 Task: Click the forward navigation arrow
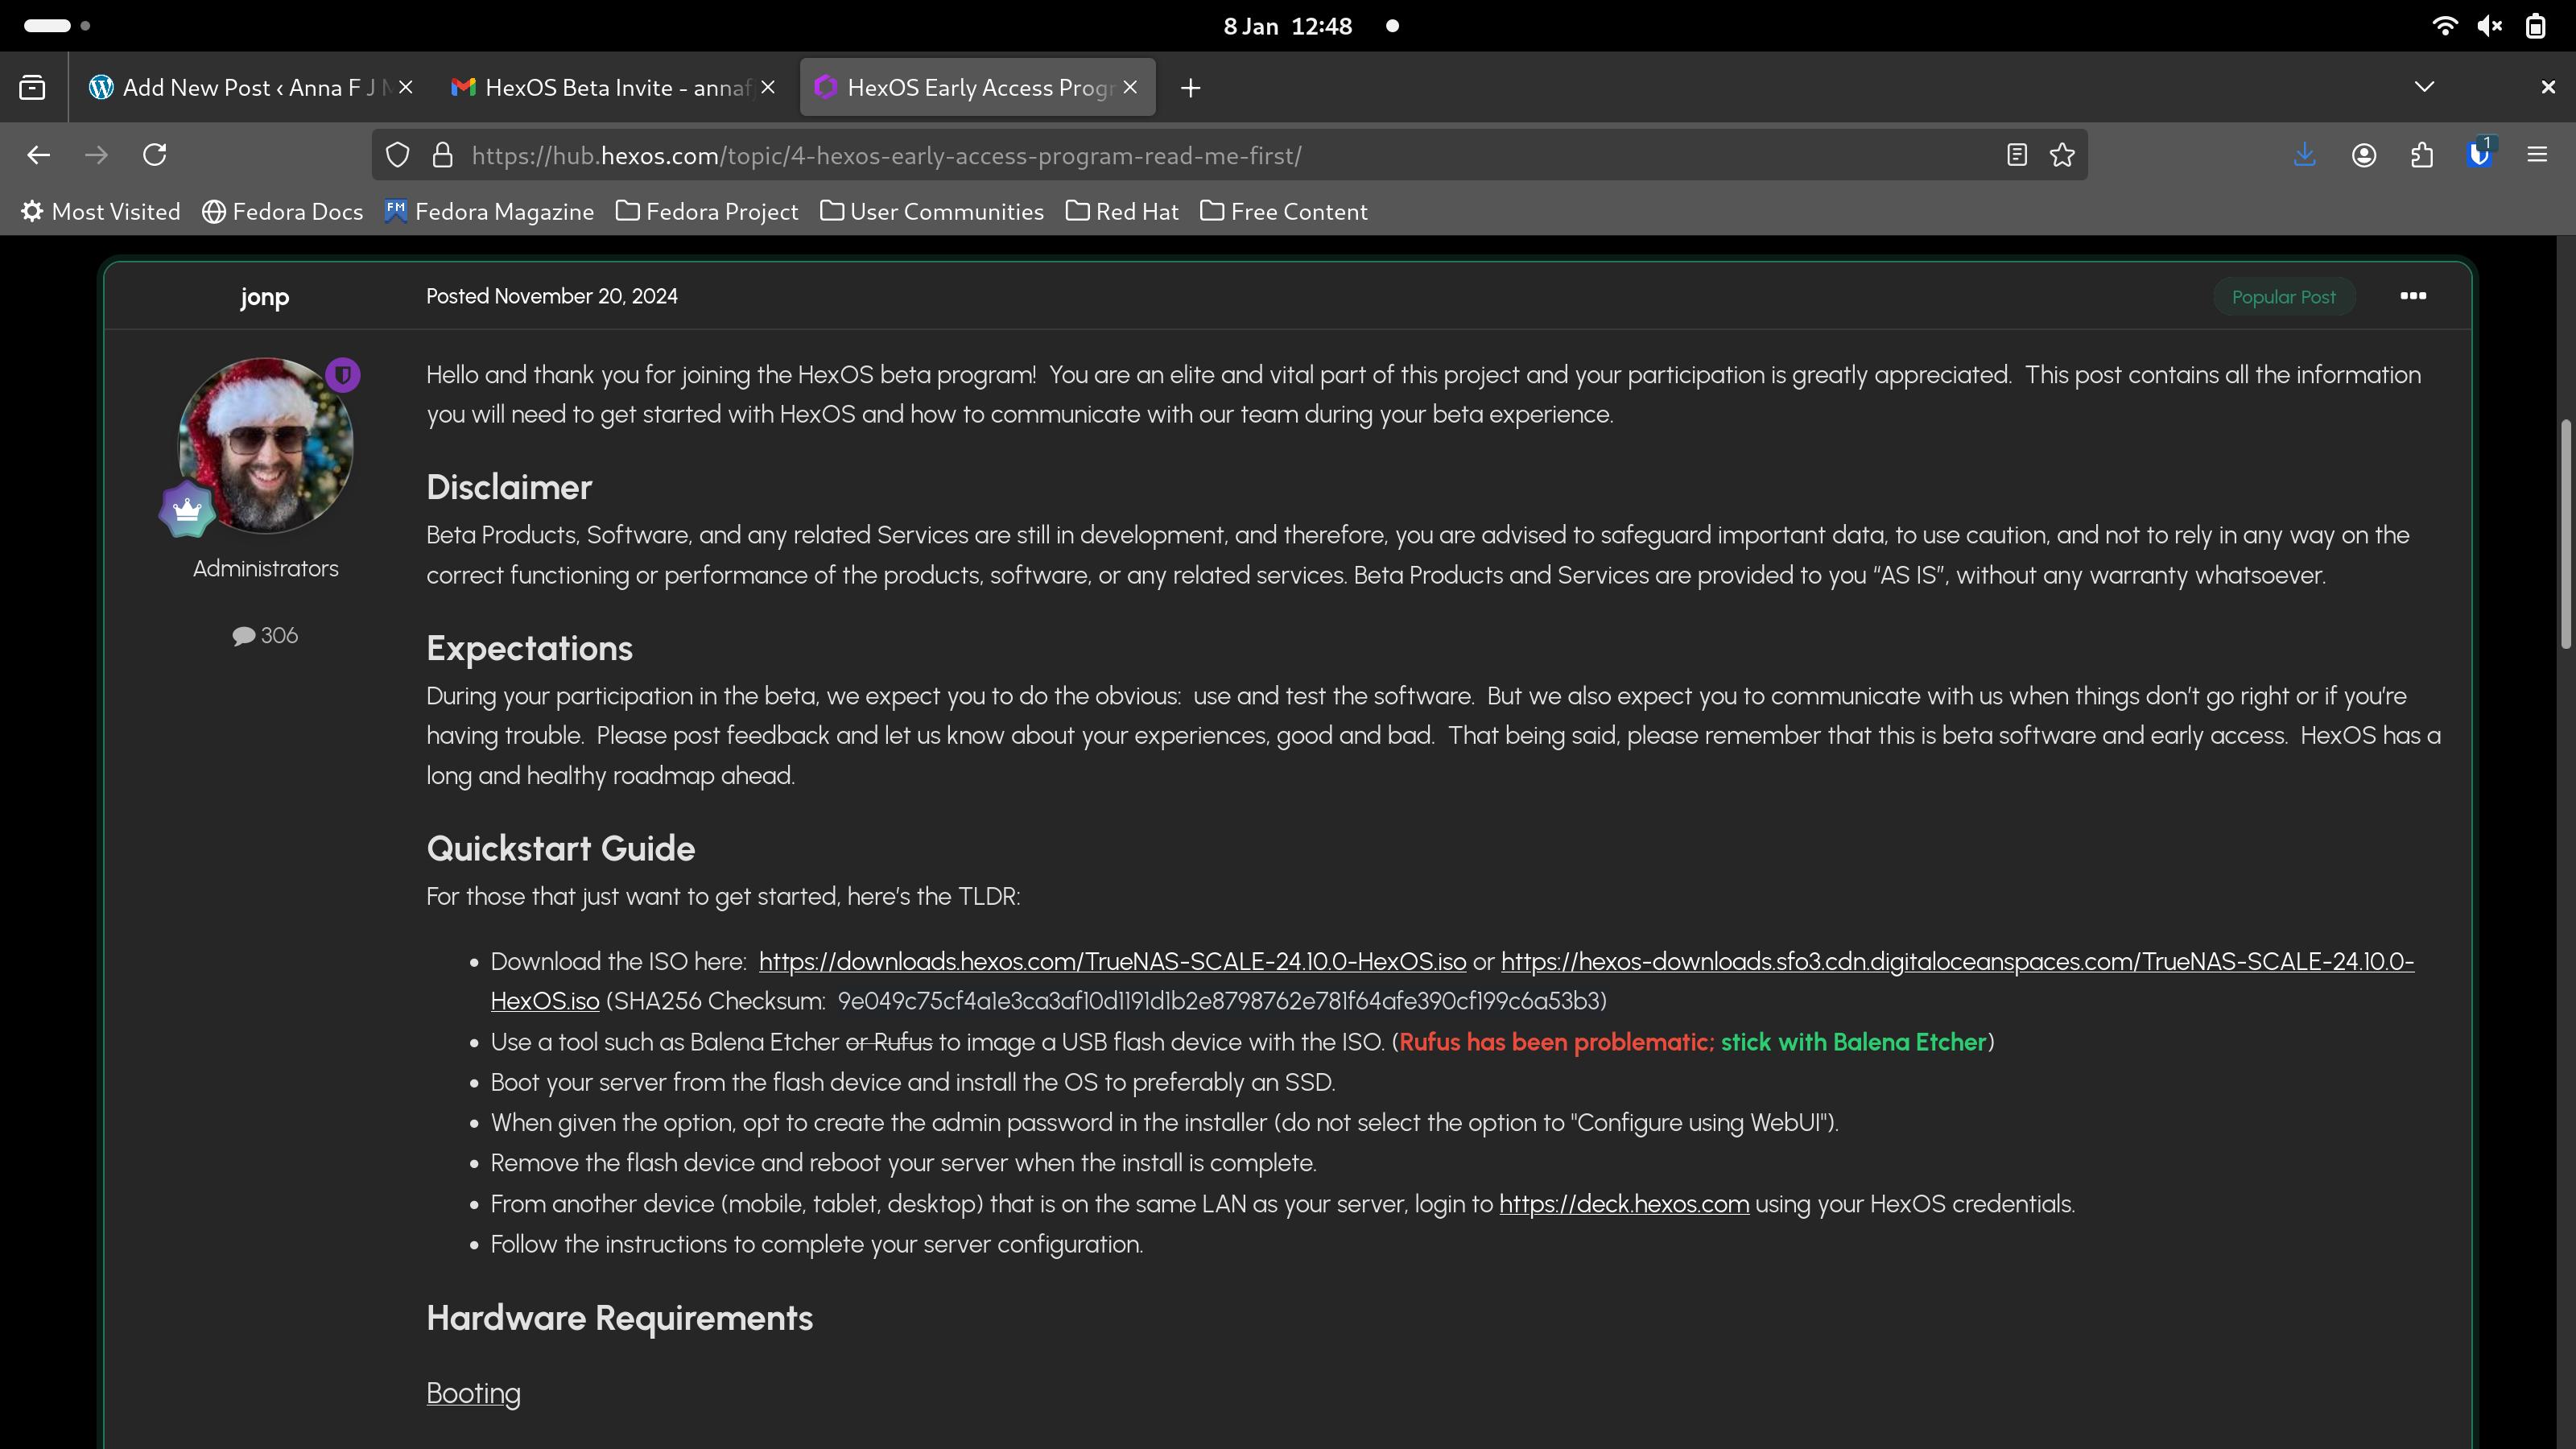click(96, 155)
